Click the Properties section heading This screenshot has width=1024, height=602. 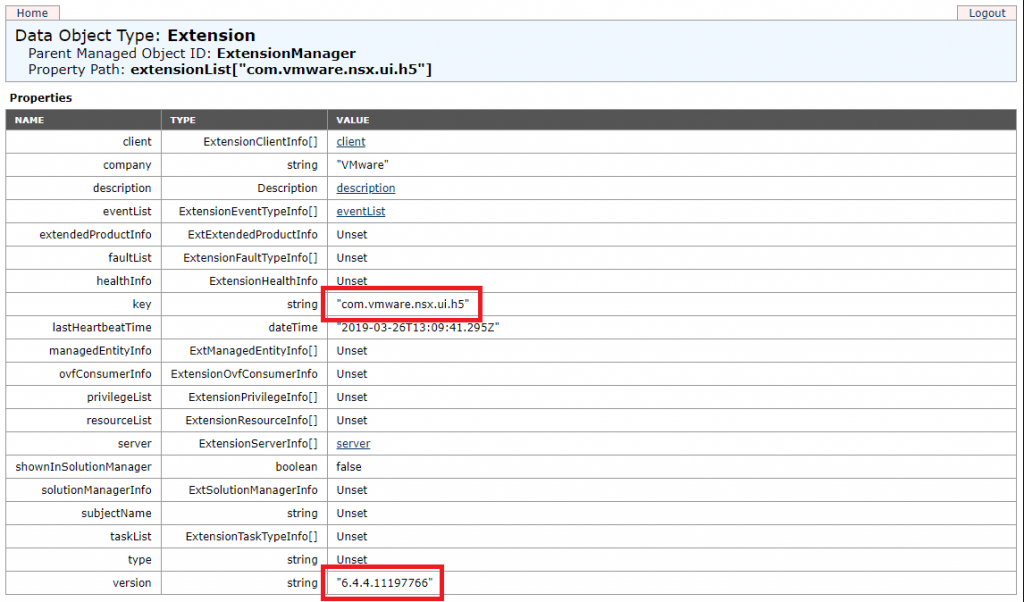coord(43,97)
